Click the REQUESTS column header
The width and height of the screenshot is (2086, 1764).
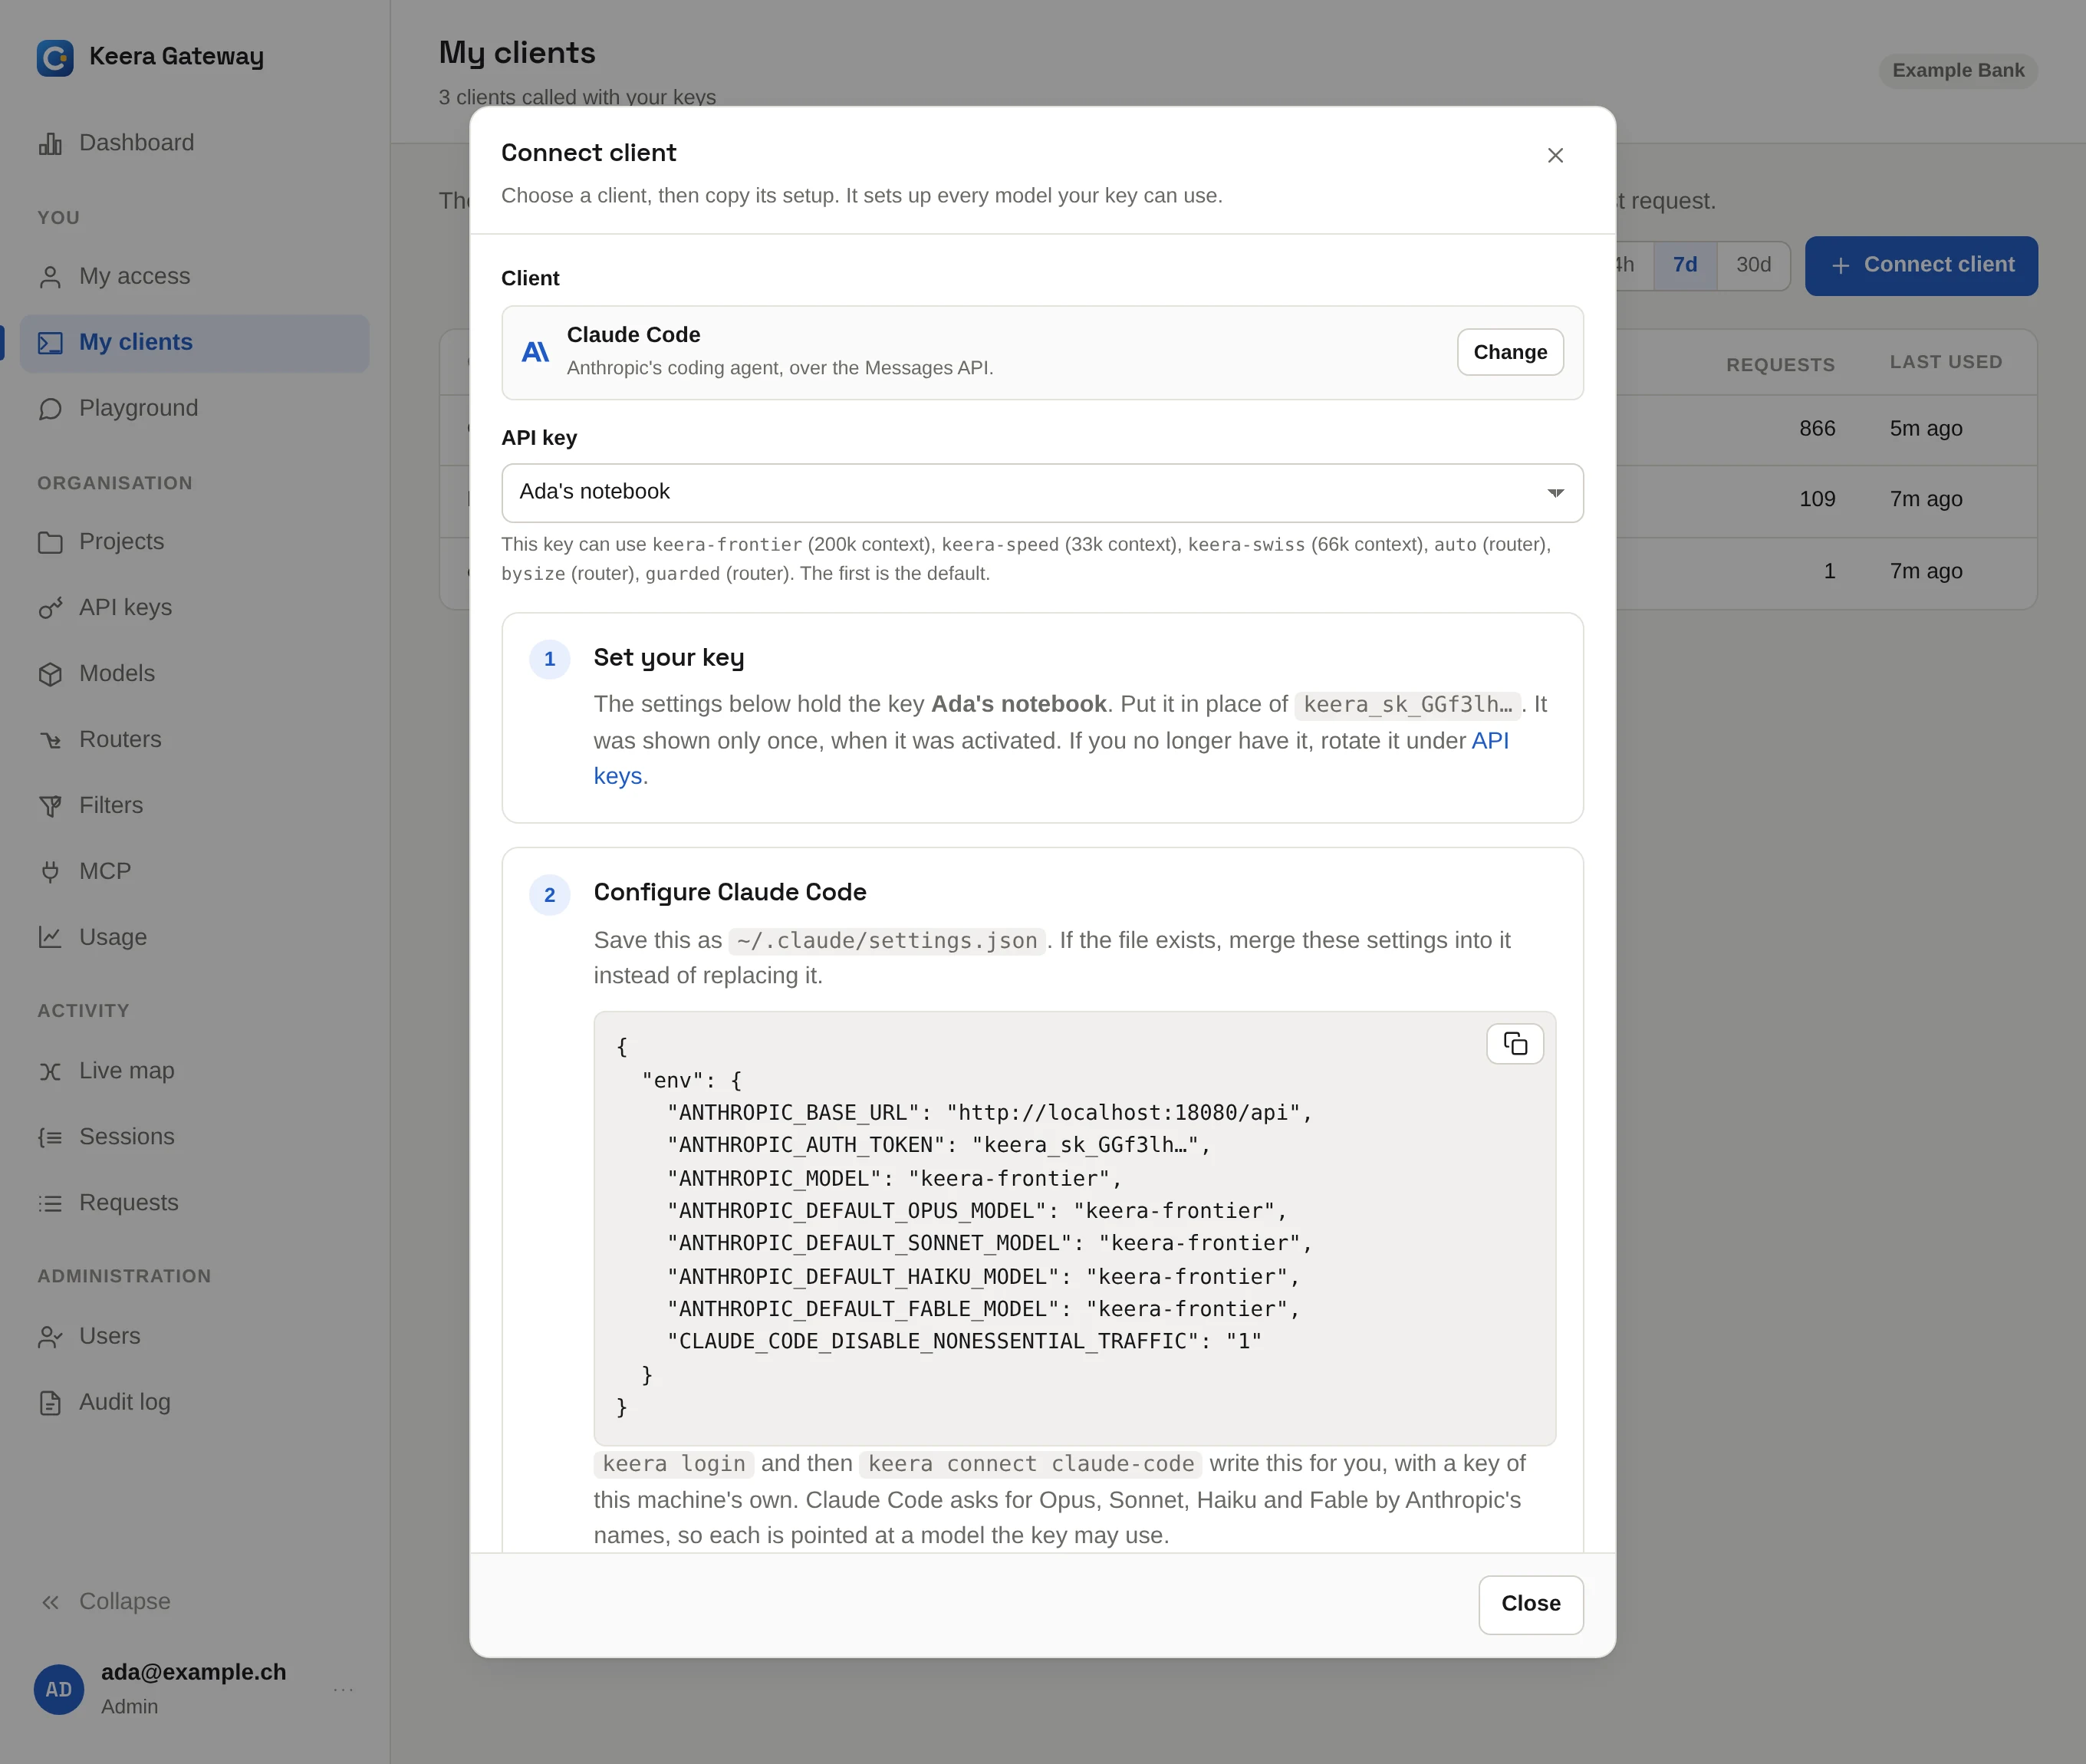(x=1780, y=365)
